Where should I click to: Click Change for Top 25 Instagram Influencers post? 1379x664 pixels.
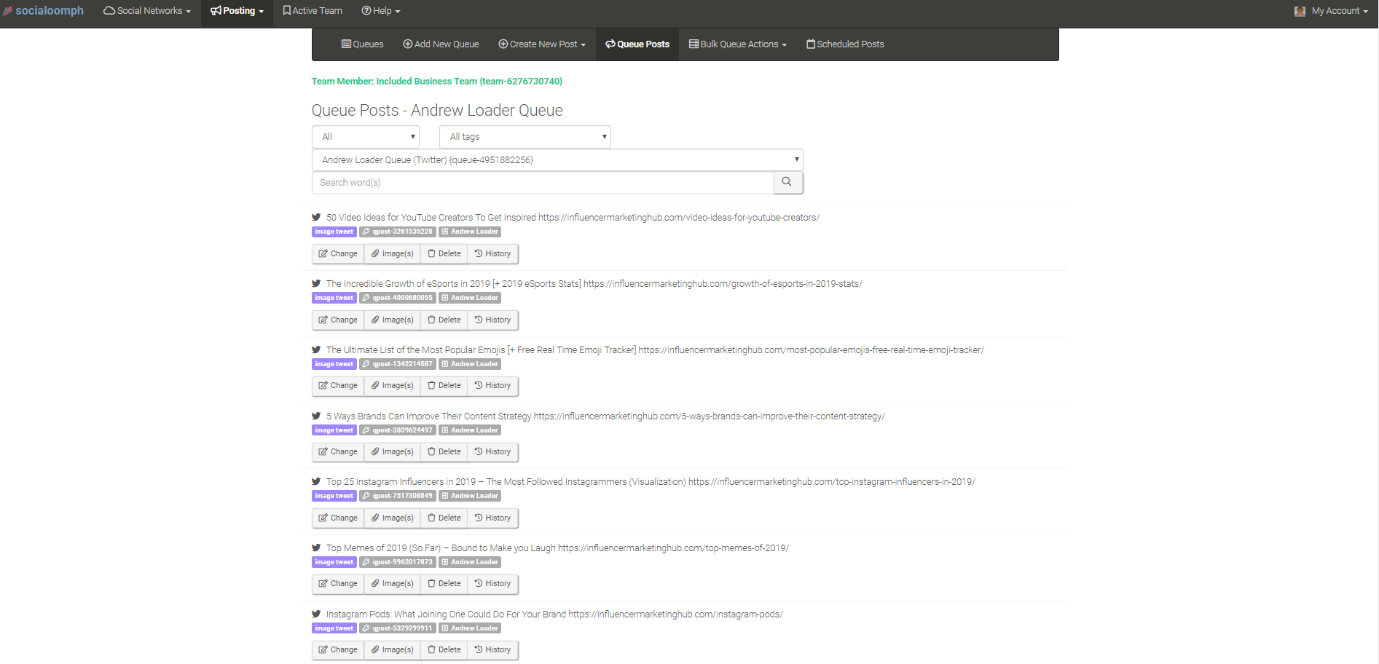click(x=338, y=518)
